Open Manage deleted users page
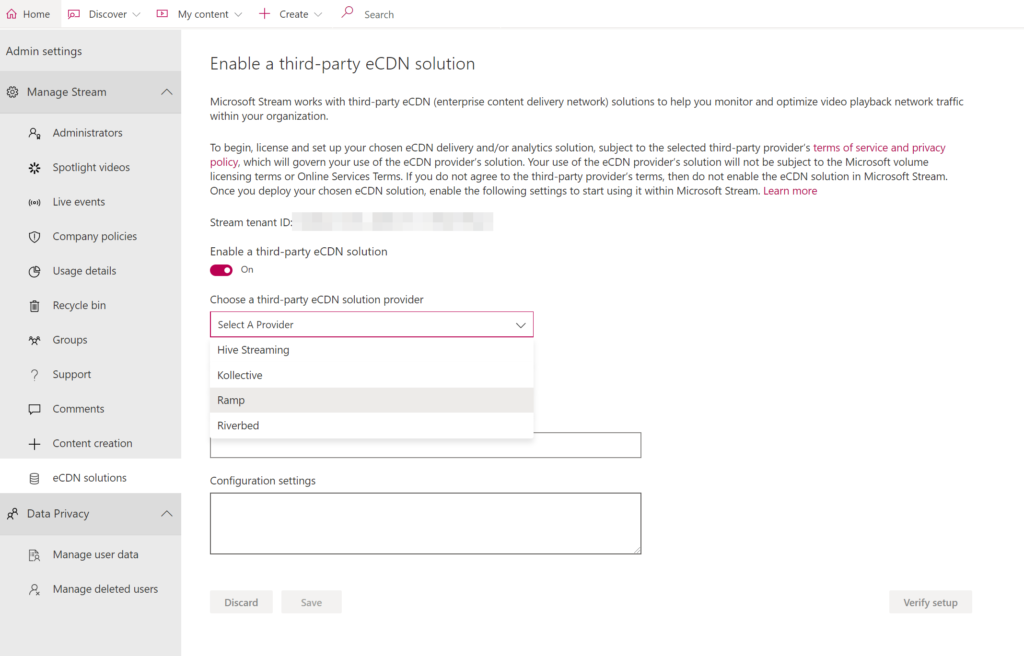This screenshot has width=1024, height=656. tap(91, 589)
